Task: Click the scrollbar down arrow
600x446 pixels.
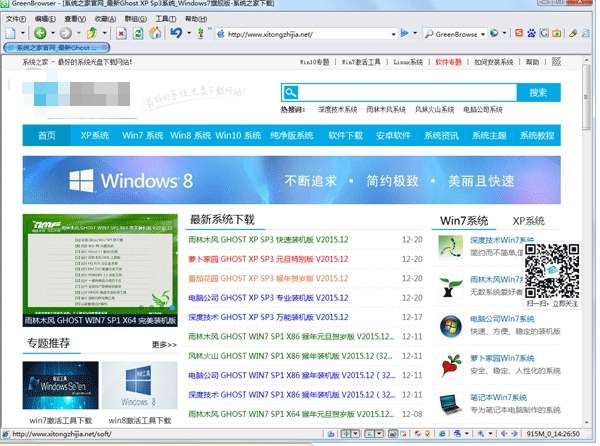Action: [587, 423]
